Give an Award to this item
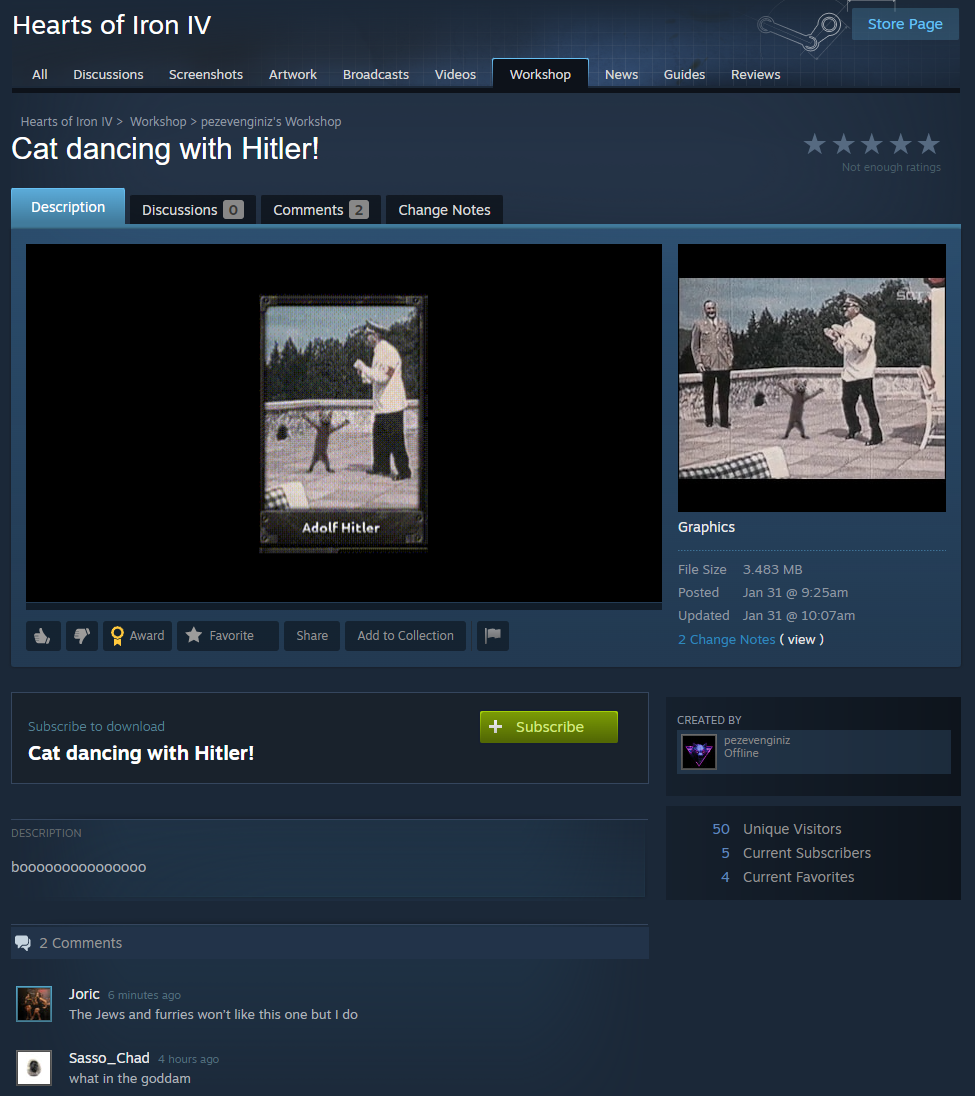This screenshot has width=975, height=1096. point(137,635)
